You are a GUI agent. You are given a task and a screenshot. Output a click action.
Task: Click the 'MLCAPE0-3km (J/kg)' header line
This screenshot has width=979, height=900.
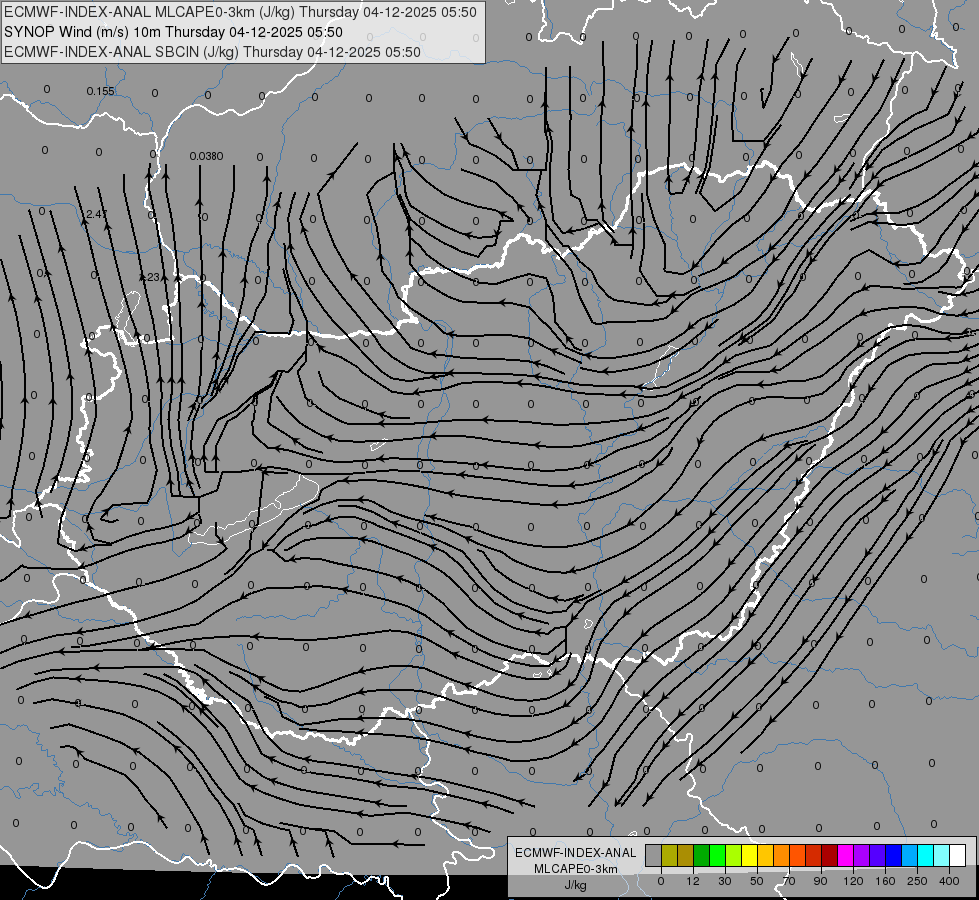coord(240,12)
